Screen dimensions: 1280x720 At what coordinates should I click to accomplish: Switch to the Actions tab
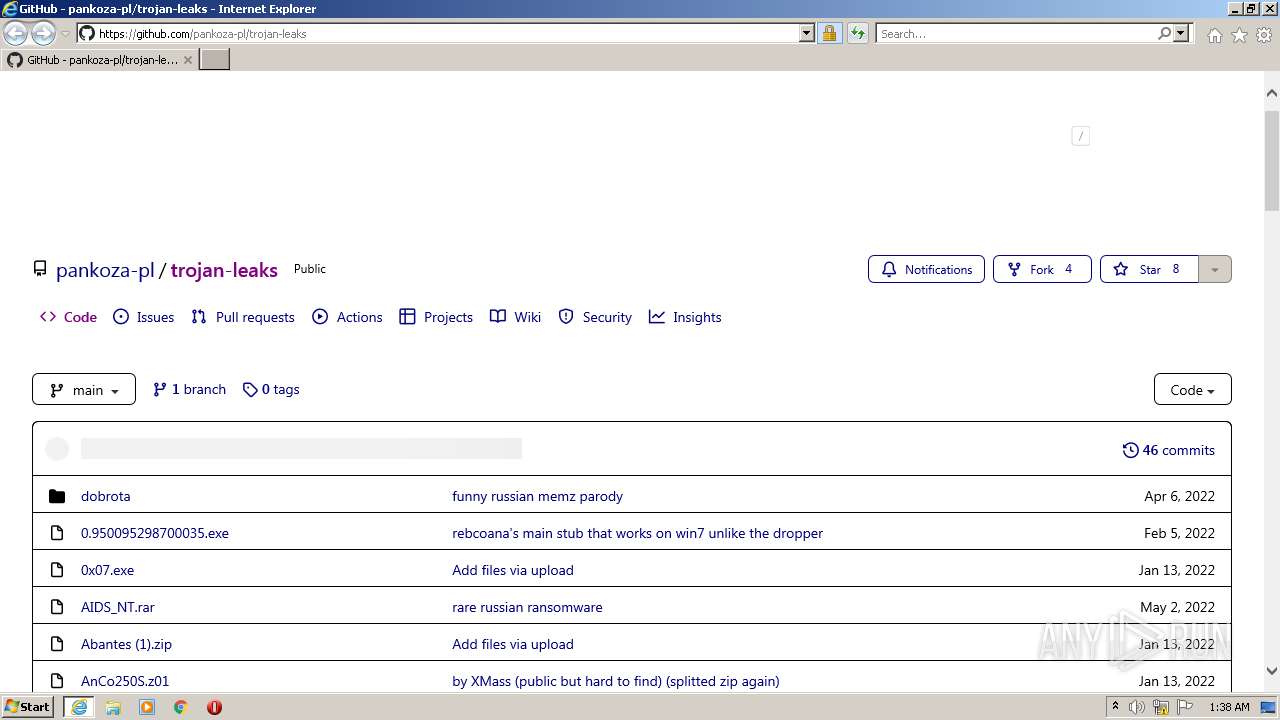[x=347, y=317]
